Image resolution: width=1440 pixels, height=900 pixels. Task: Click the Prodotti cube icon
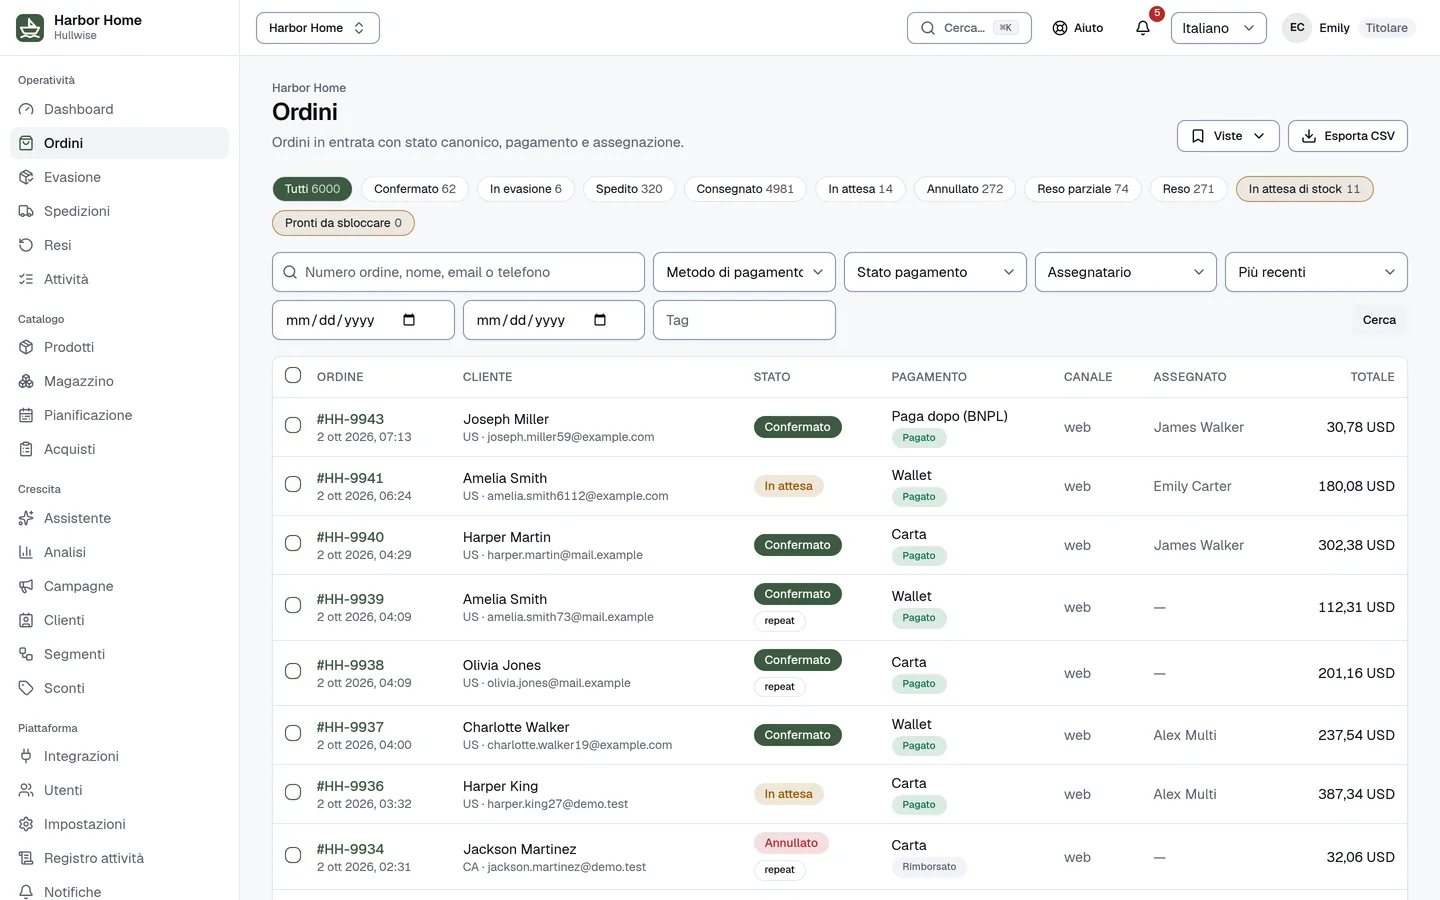tap(26, 347)
